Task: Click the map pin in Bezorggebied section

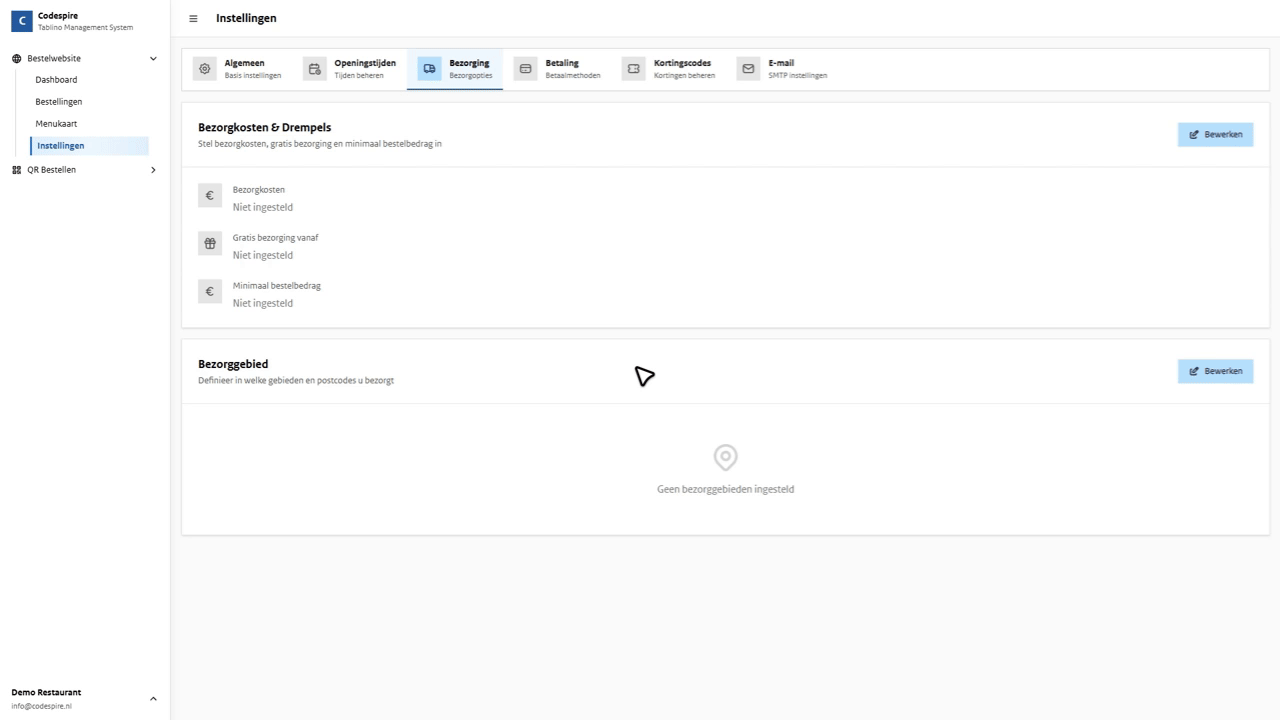Action: [x=725, y=457]
